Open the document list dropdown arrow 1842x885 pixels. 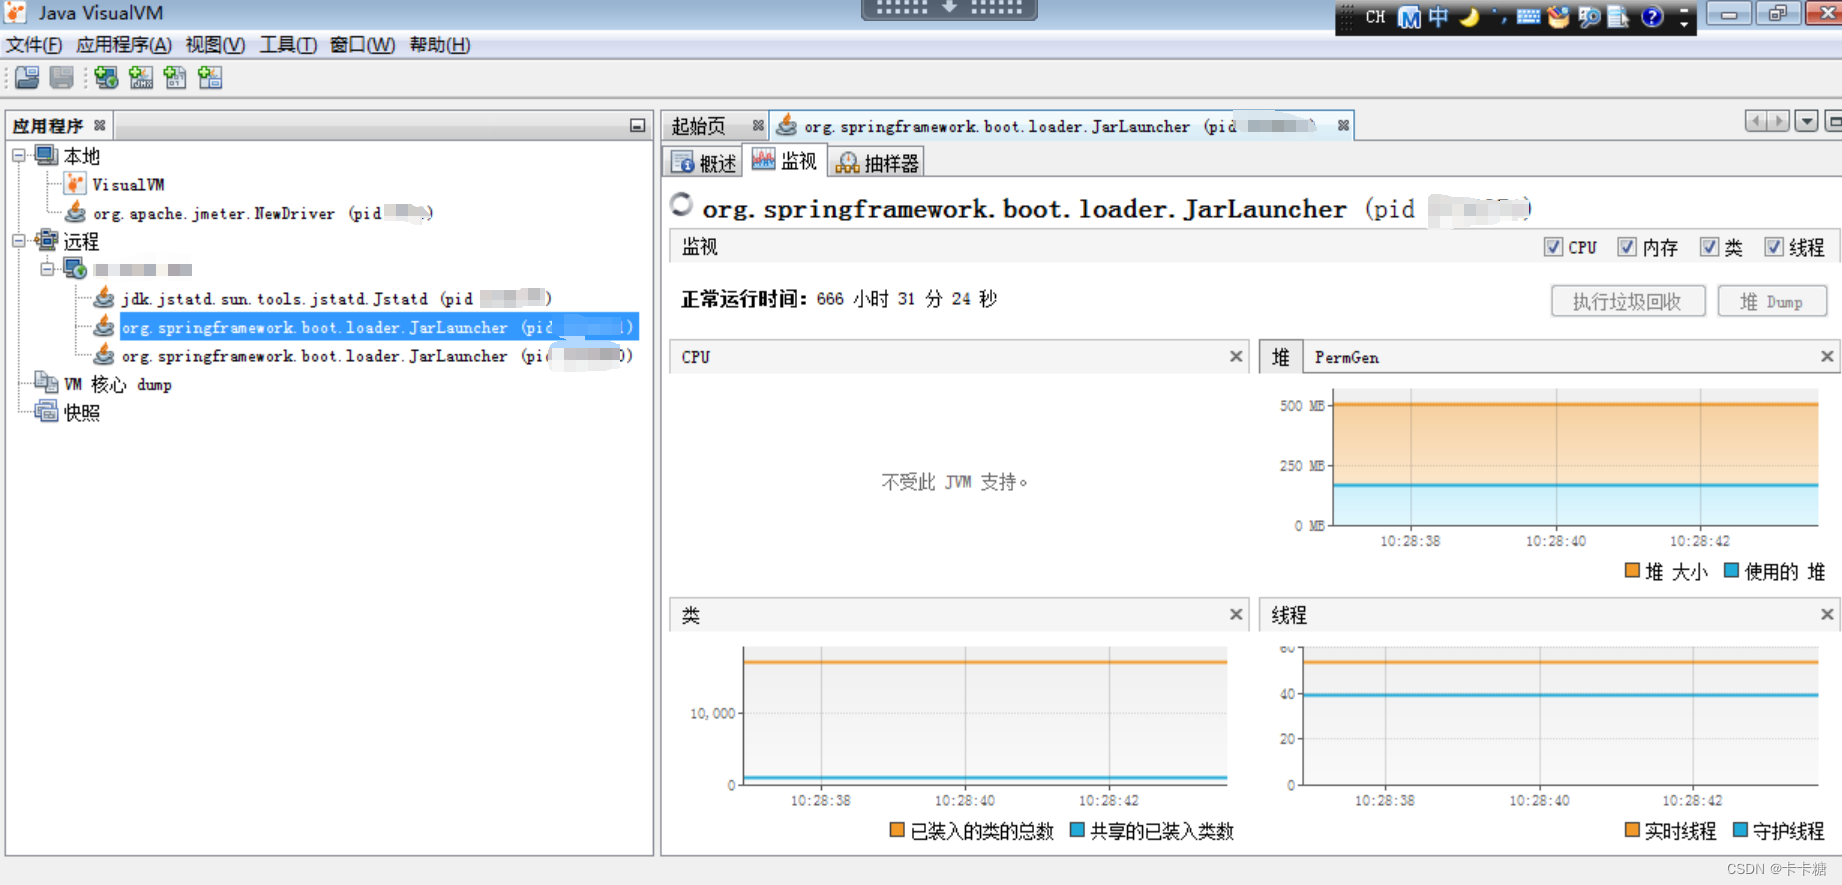pos(1806,121)
